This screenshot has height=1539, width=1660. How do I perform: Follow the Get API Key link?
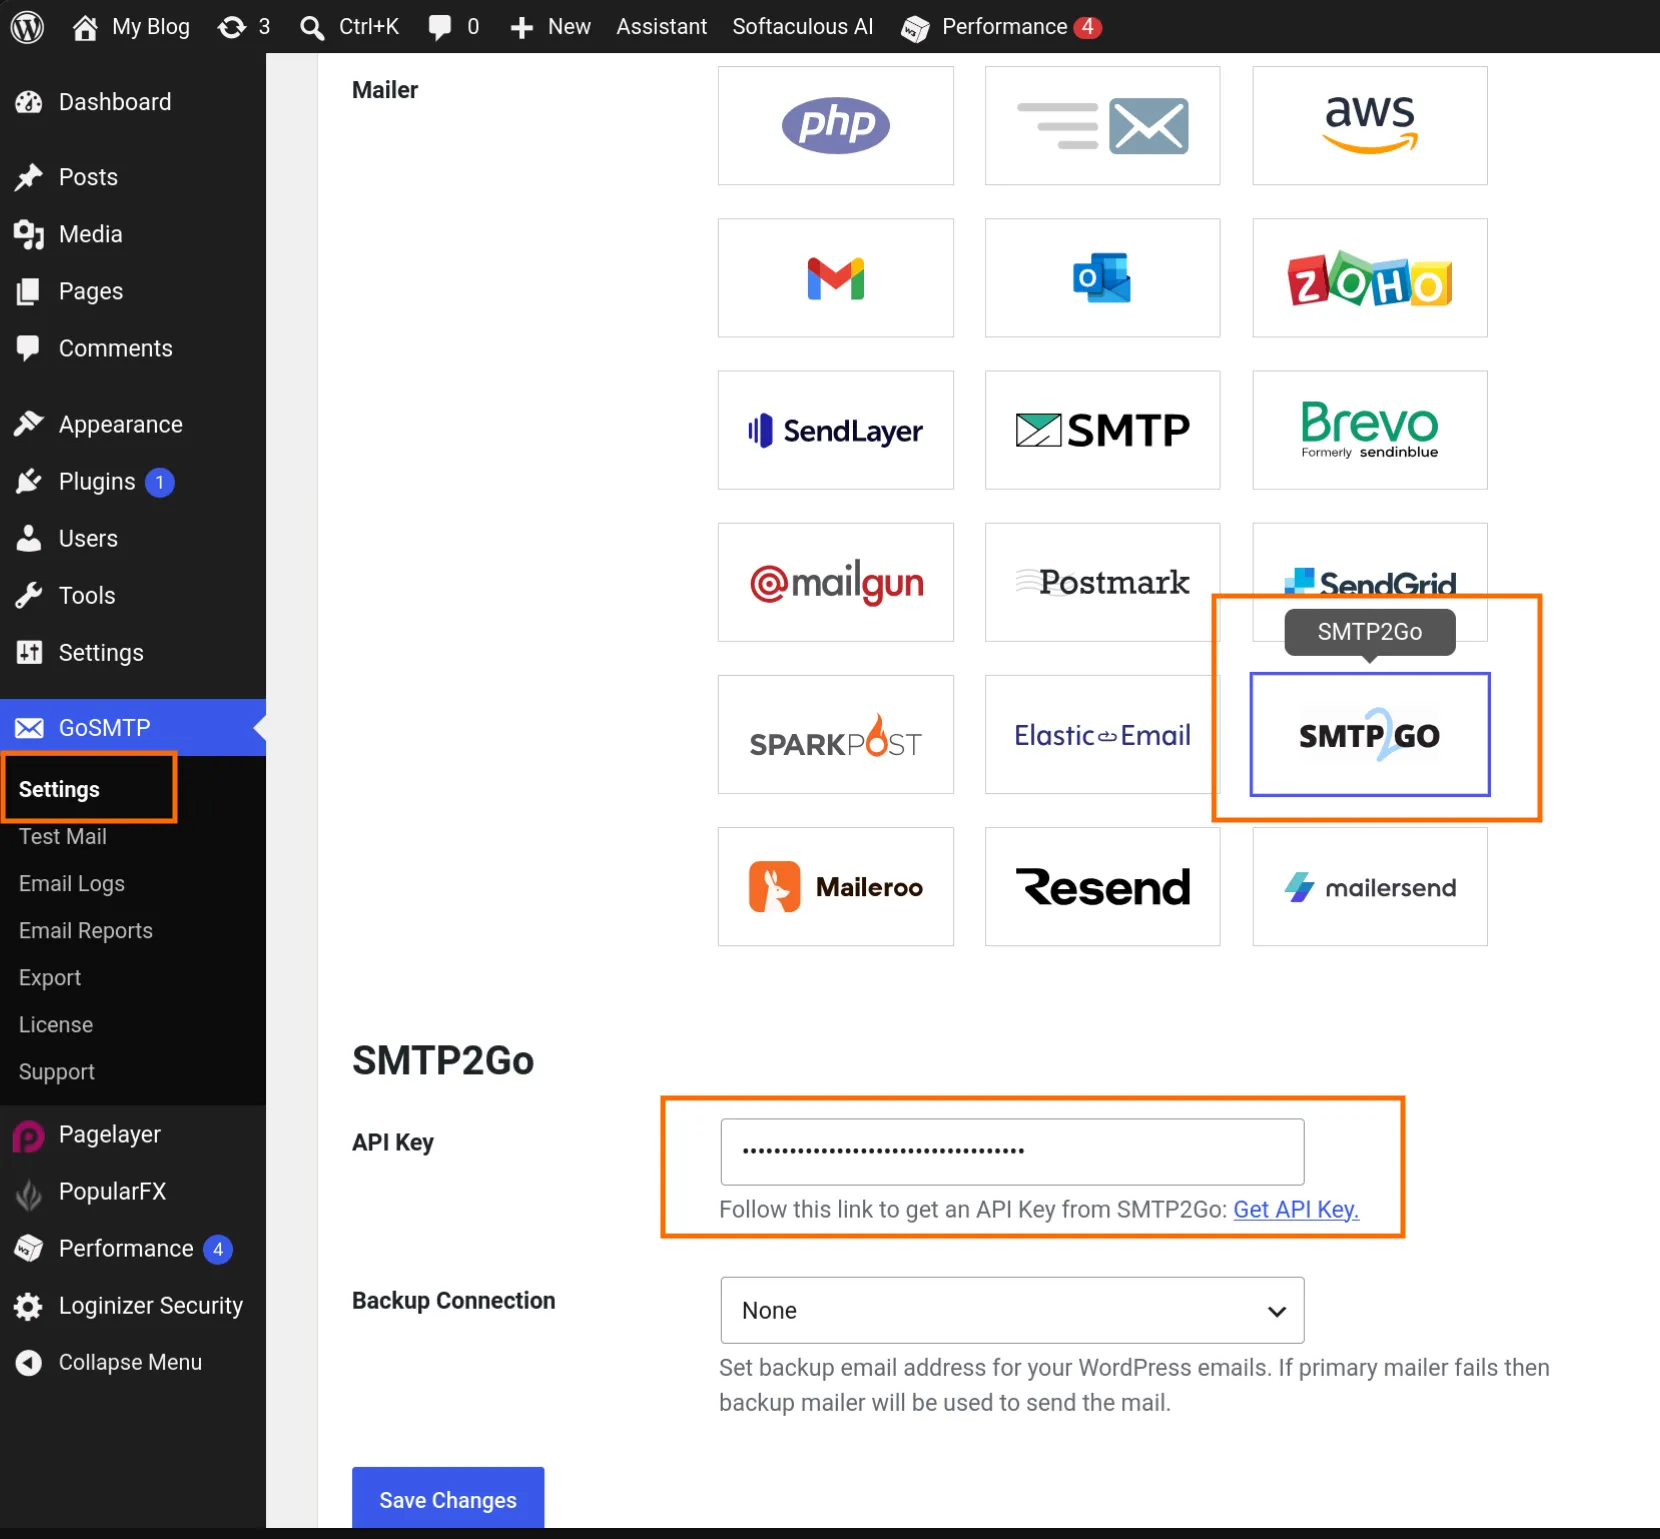click(1296, 1209)
